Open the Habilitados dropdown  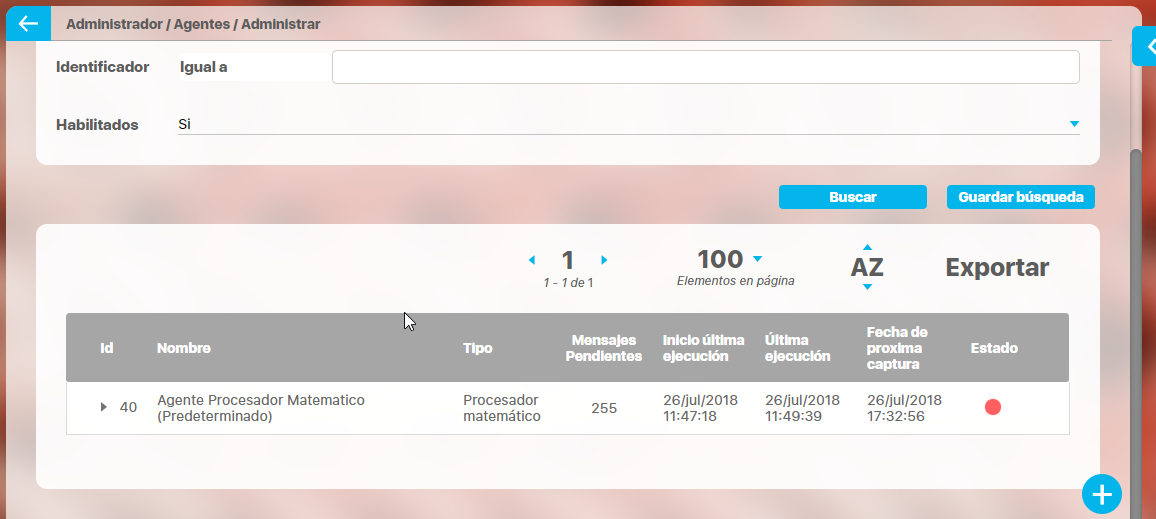coord(1074,124)
